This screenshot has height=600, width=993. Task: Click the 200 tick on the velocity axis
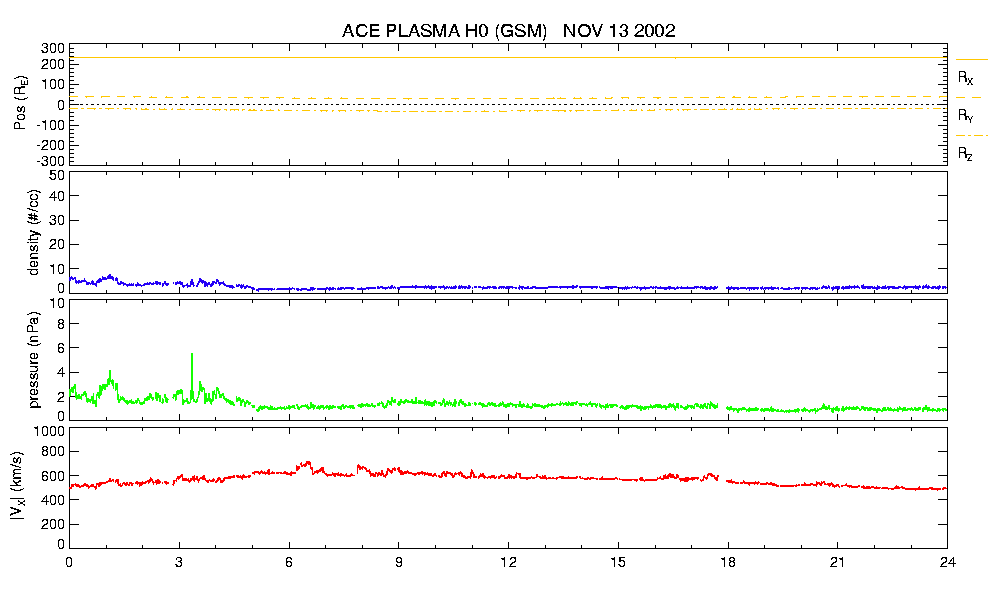(53, 525)
